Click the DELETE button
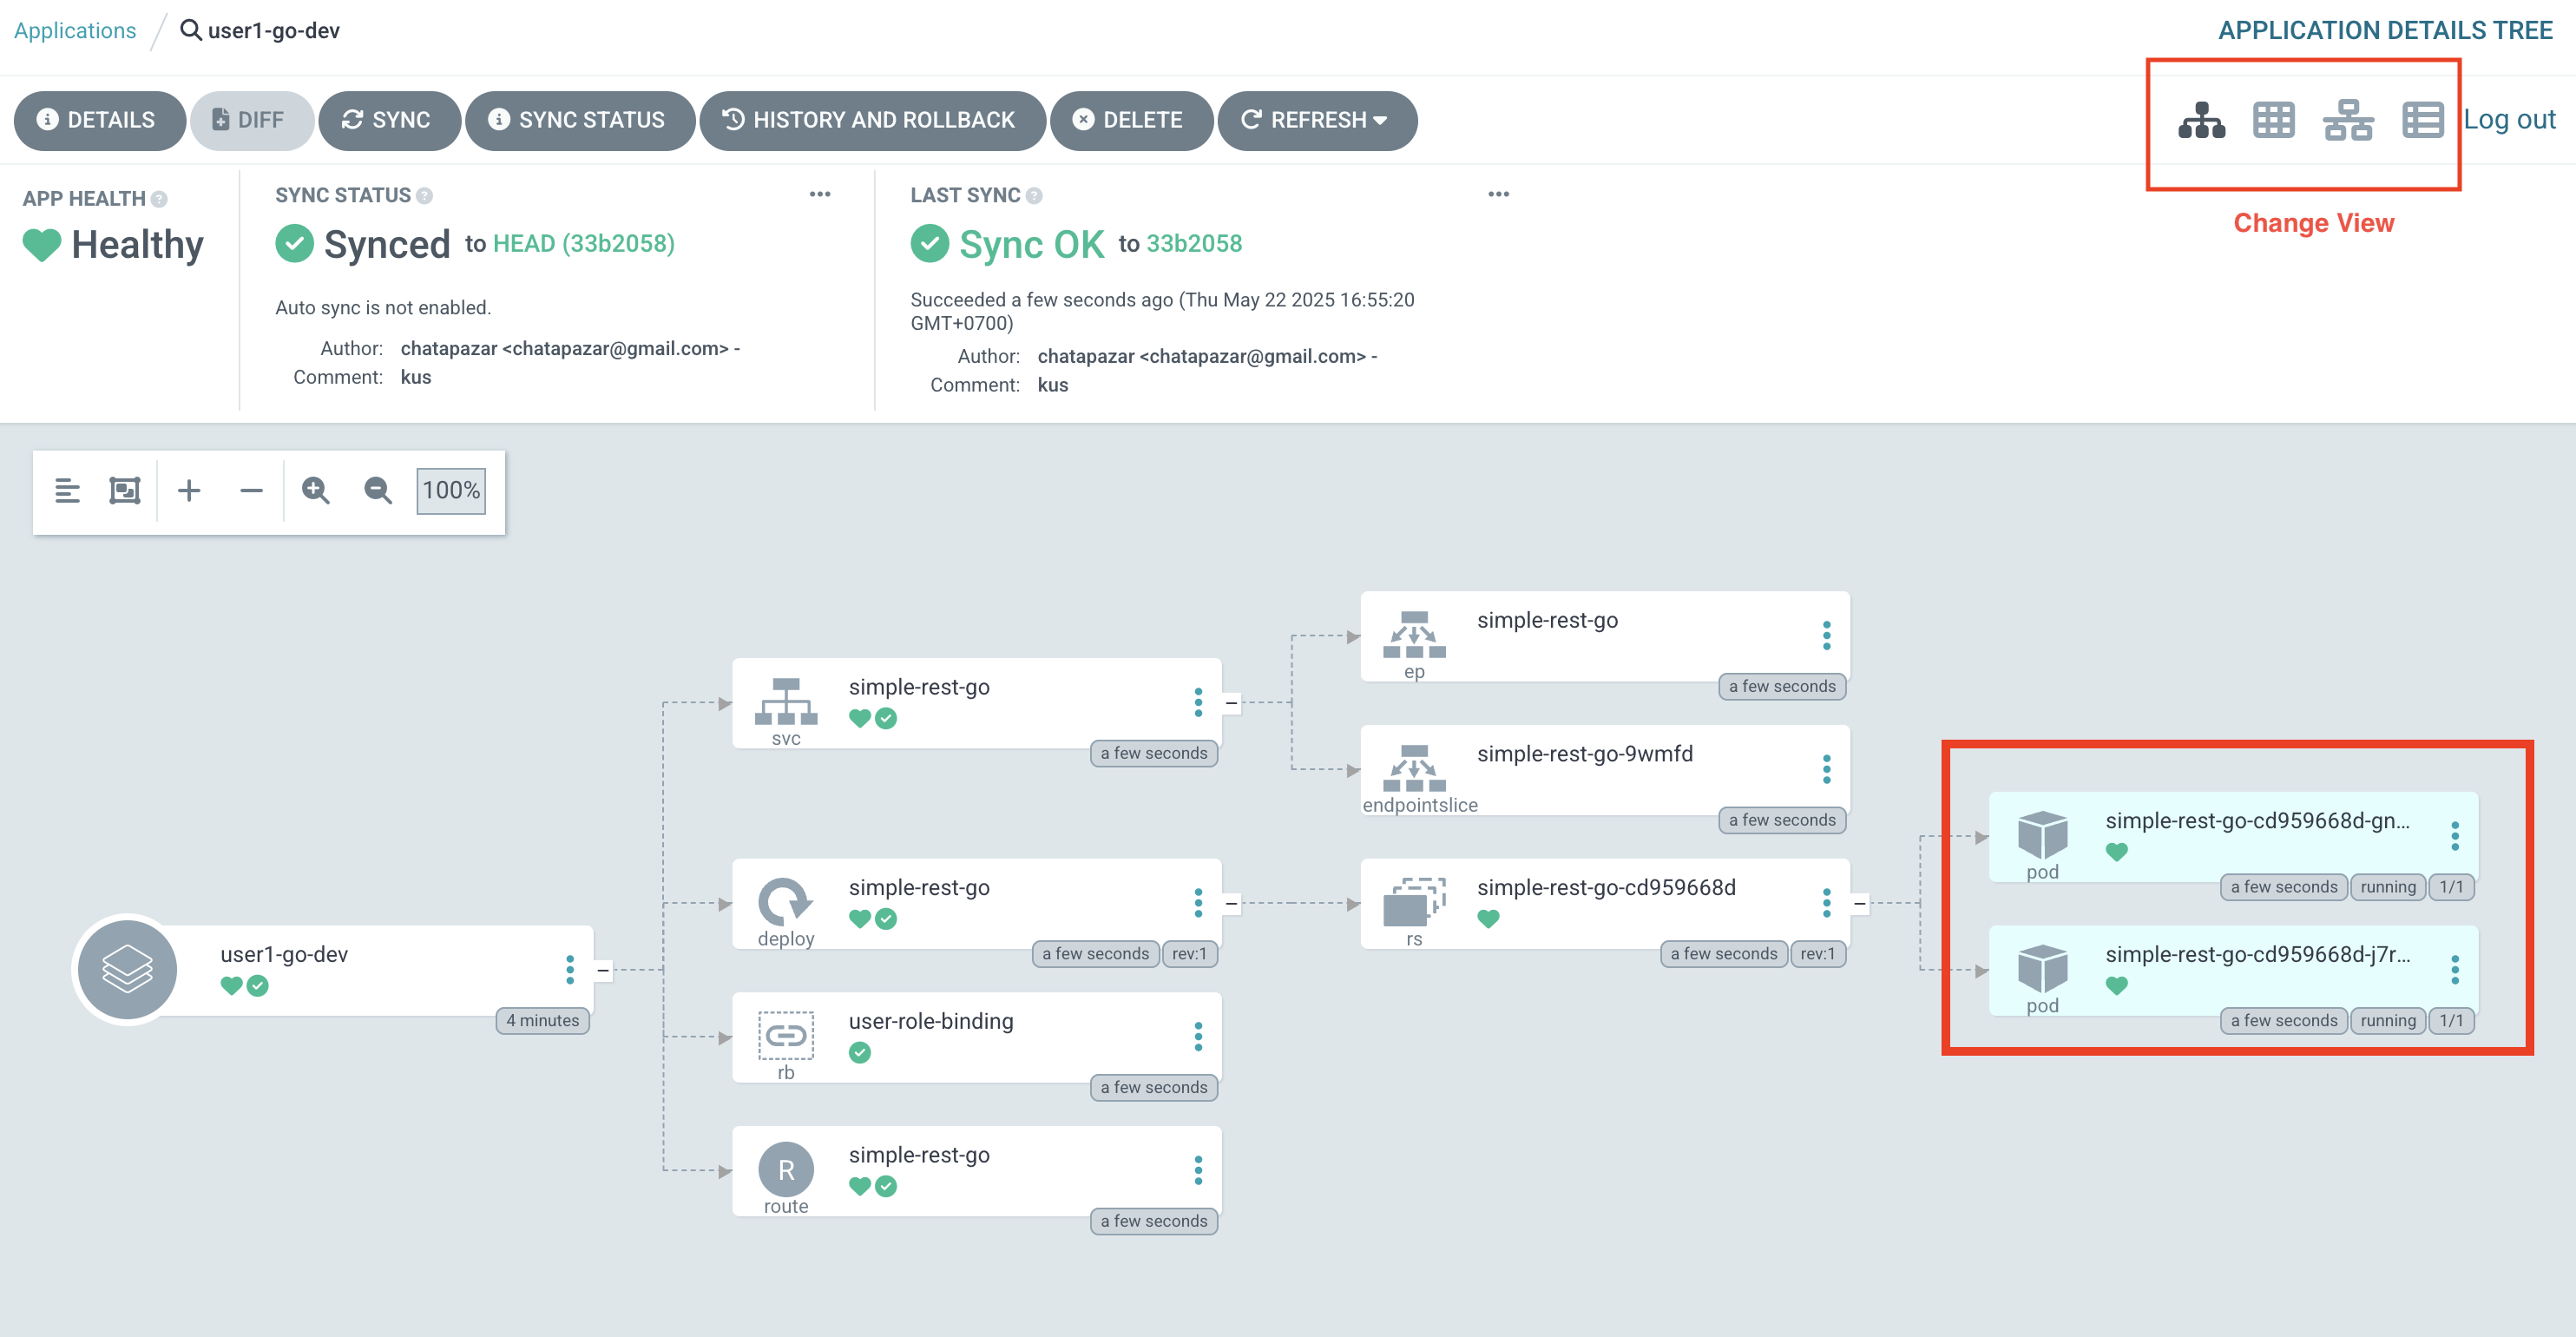 [x=1131, y=120]
